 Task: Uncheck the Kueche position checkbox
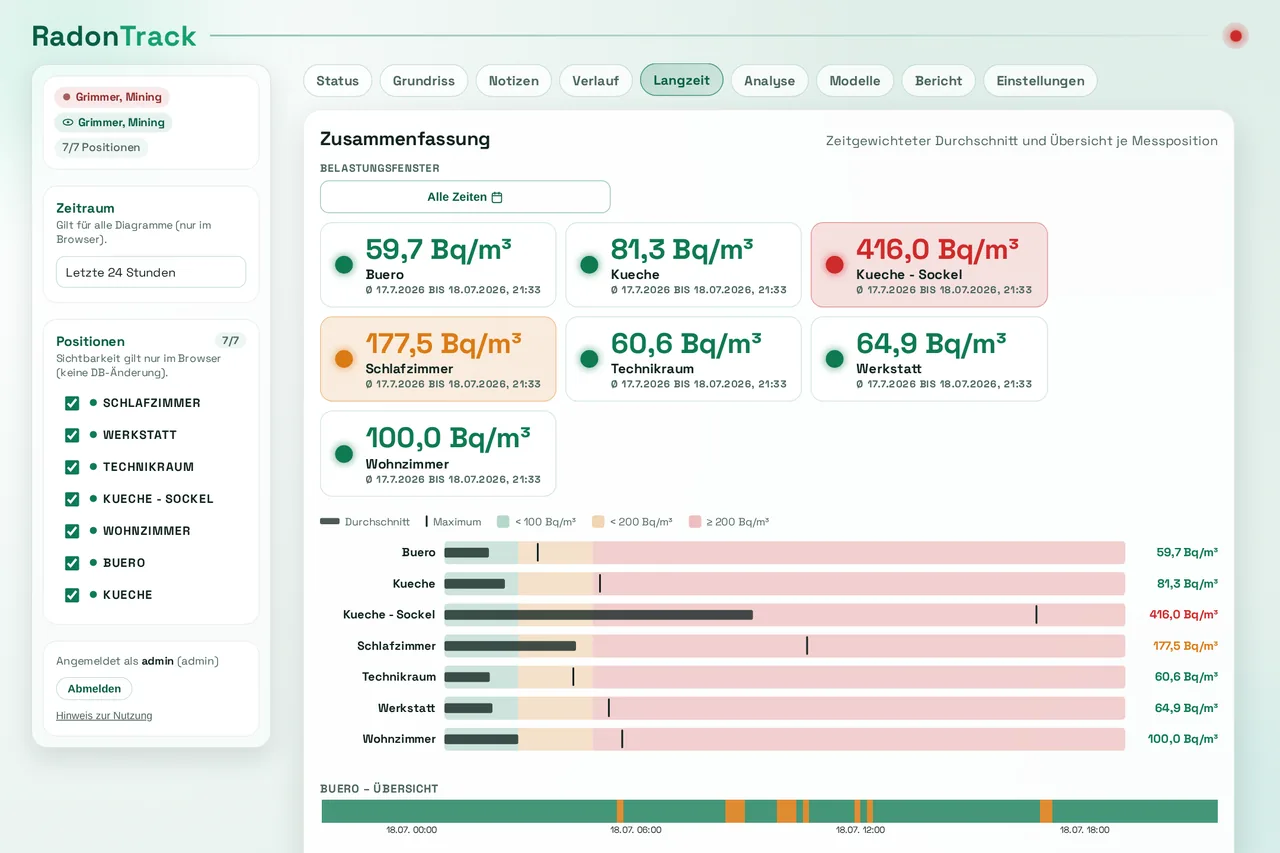coord(72,595)
